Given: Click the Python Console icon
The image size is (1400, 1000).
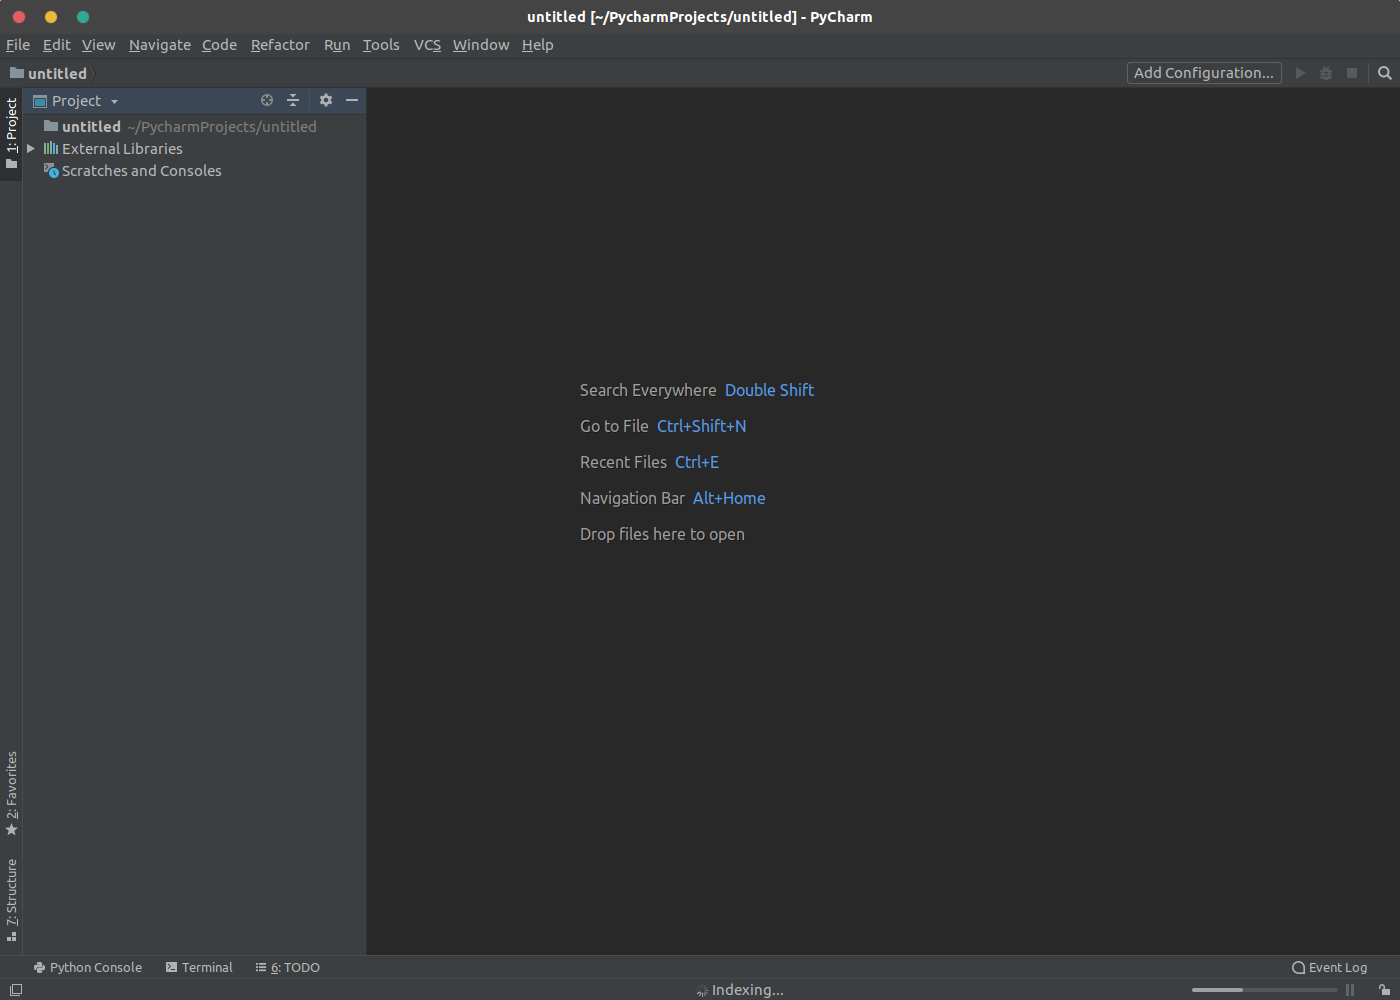Looking at the screenshot, I should point(39,968).
